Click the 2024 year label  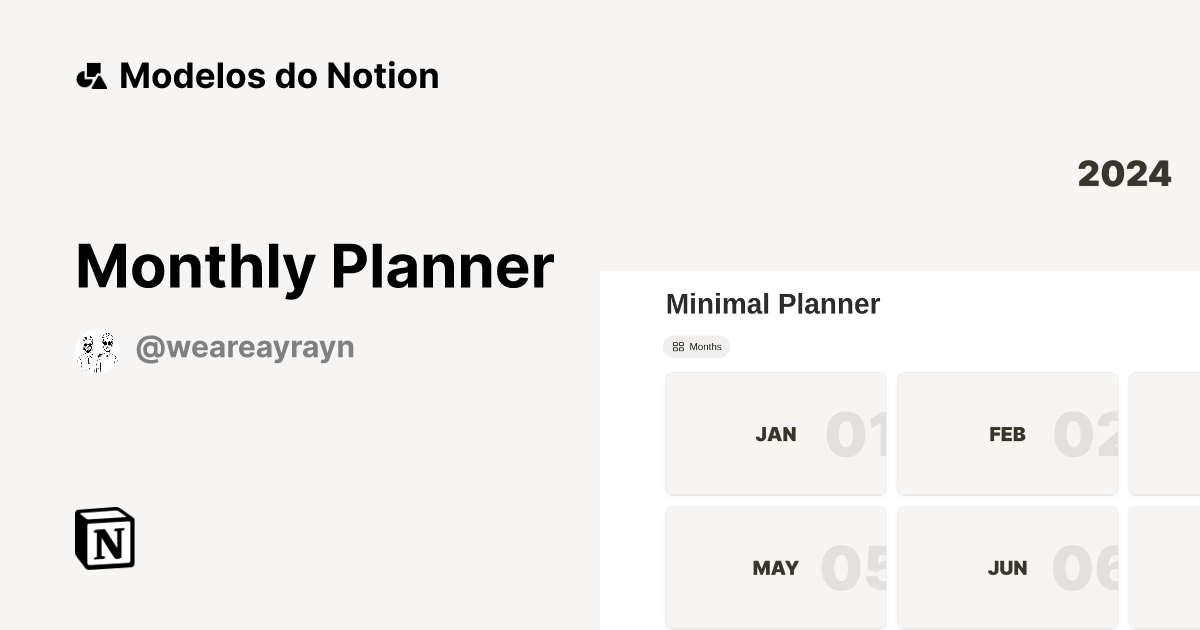1124,173
